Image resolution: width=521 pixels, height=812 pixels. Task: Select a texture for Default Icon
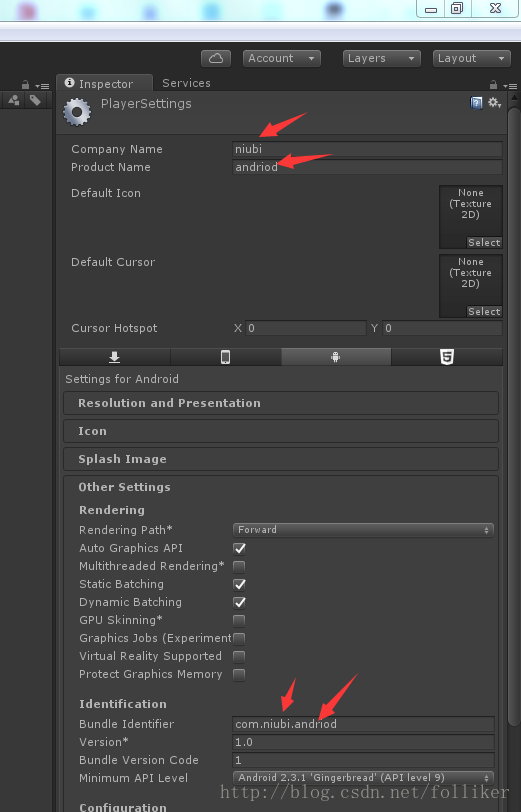(x=484, y=242)
